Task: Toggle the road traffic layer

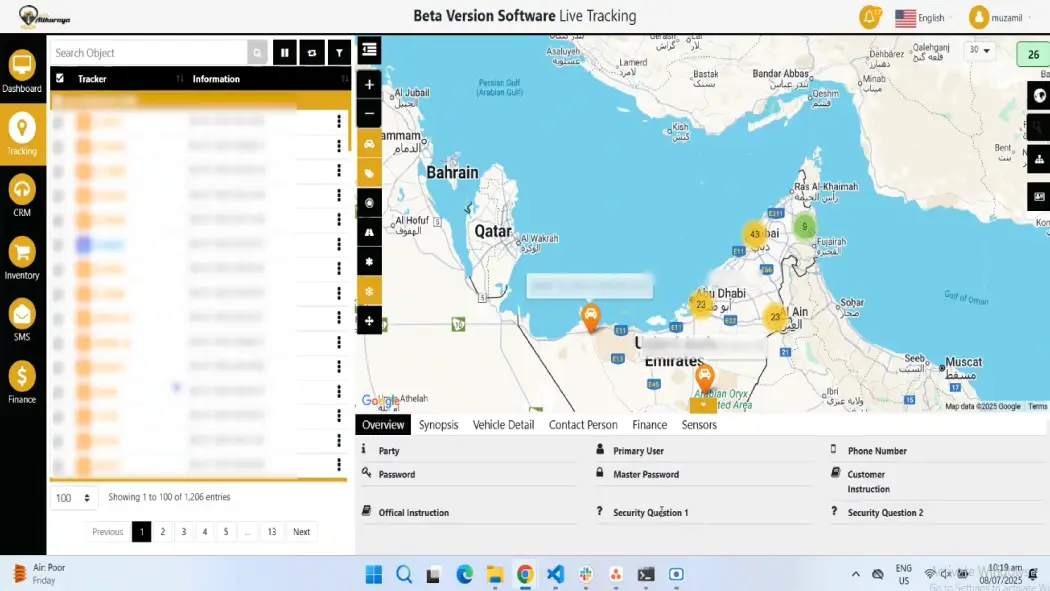Action: pyautogui.click(x=369, y=232)
